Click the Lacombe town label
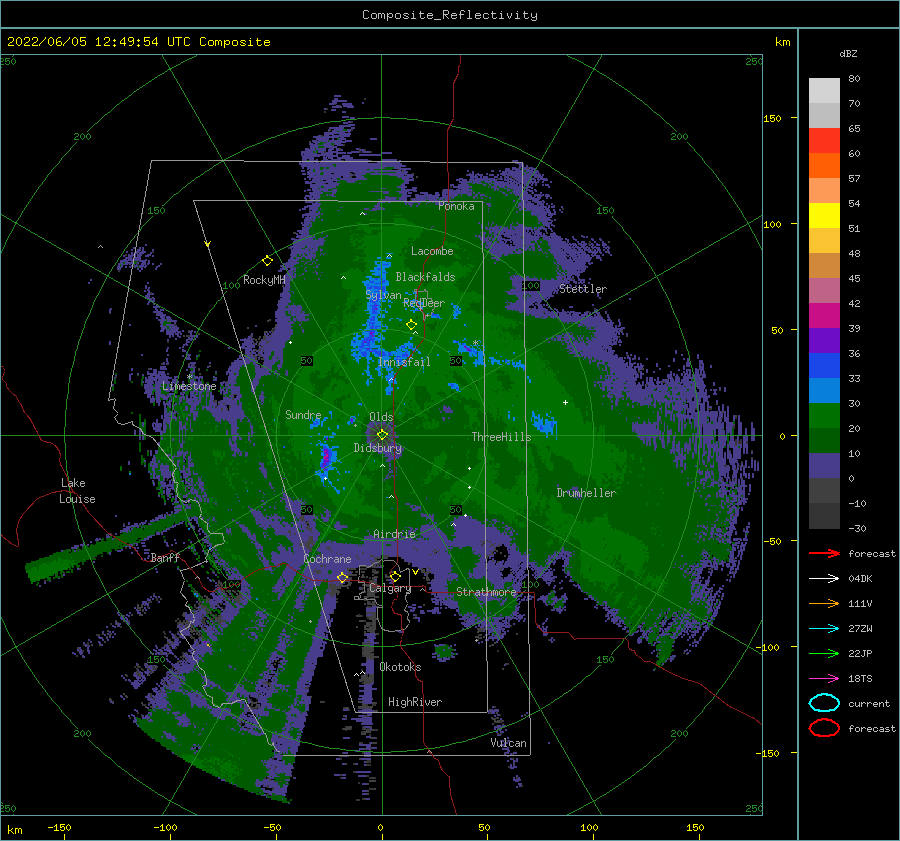This screenshot has height=841, width=900. point(432,251)
